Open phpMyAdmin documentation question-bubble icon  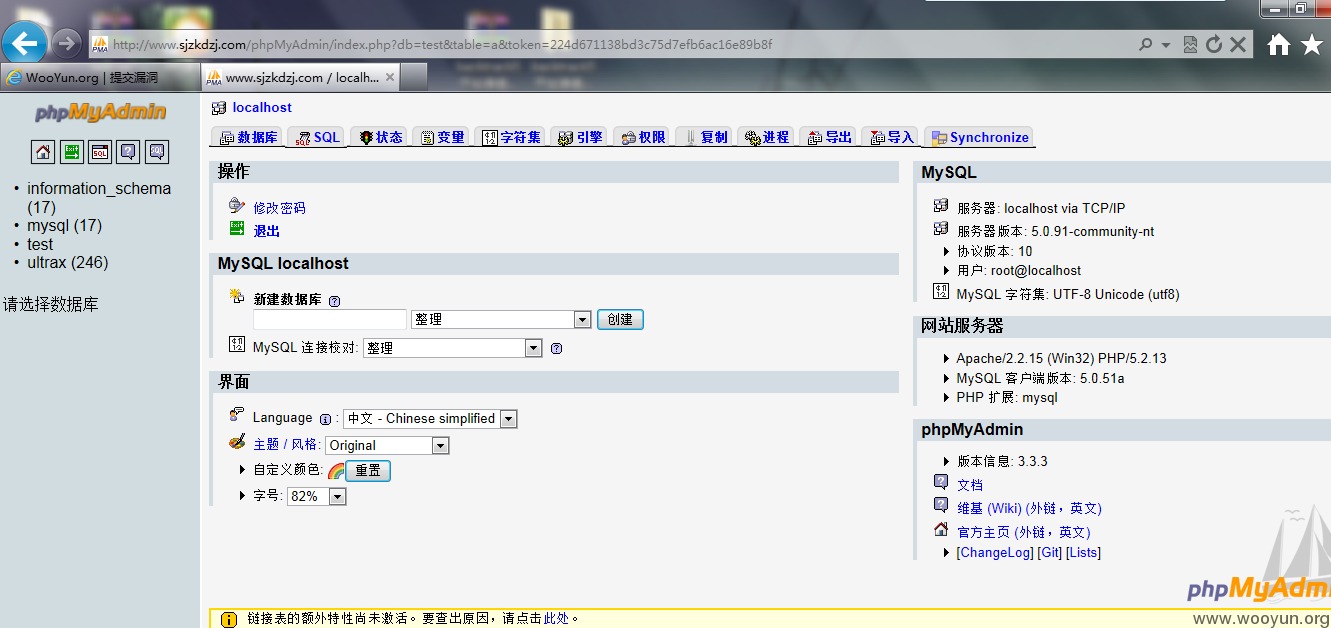128,152
